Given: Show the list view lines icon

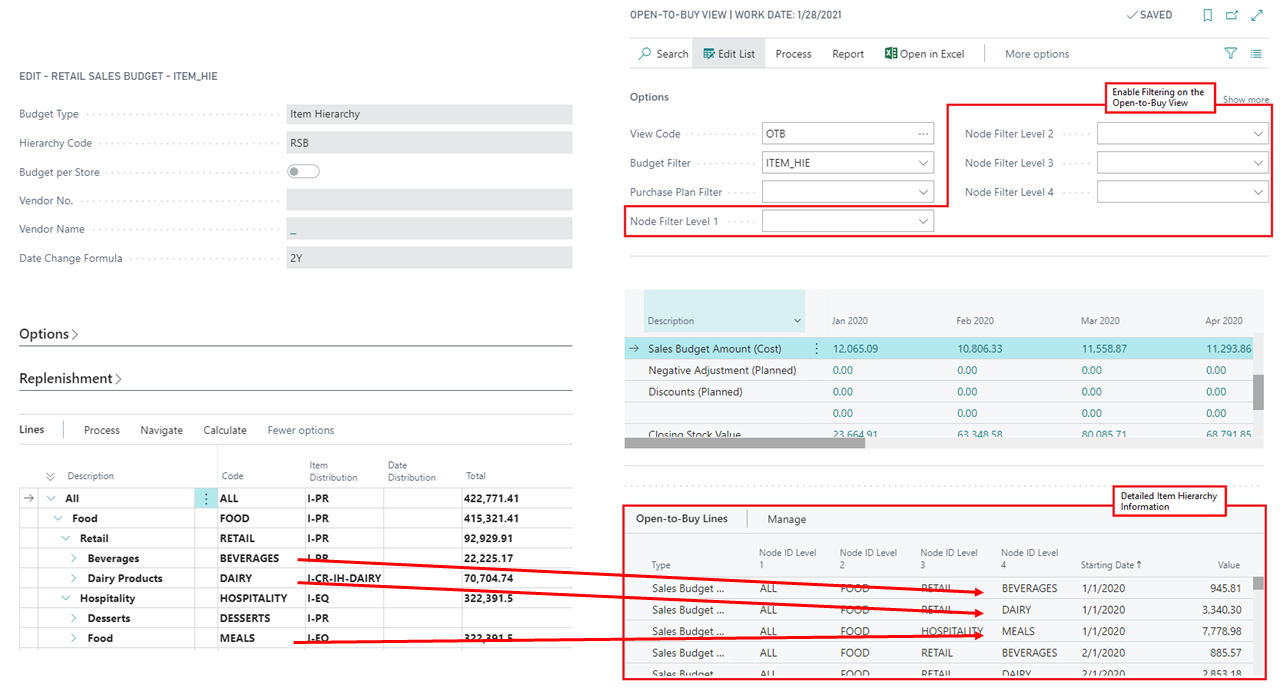Looking at the screenshot, I should tap(1256, 54).
